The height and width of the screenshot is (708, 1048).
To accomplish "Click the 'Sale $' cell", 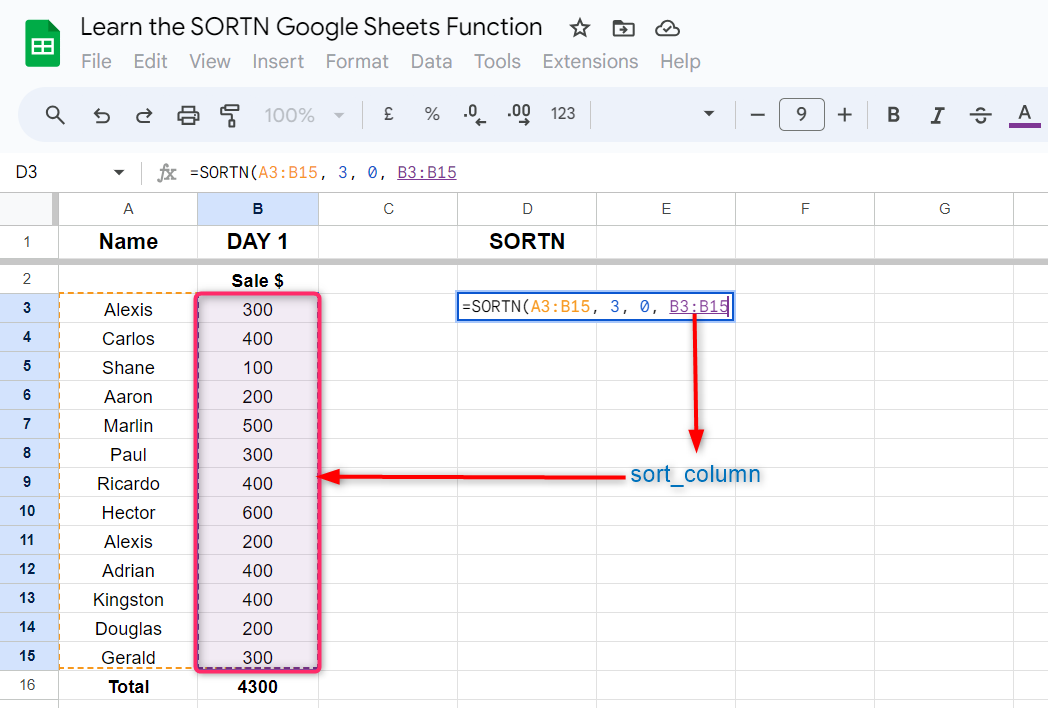I will (258, 280).
